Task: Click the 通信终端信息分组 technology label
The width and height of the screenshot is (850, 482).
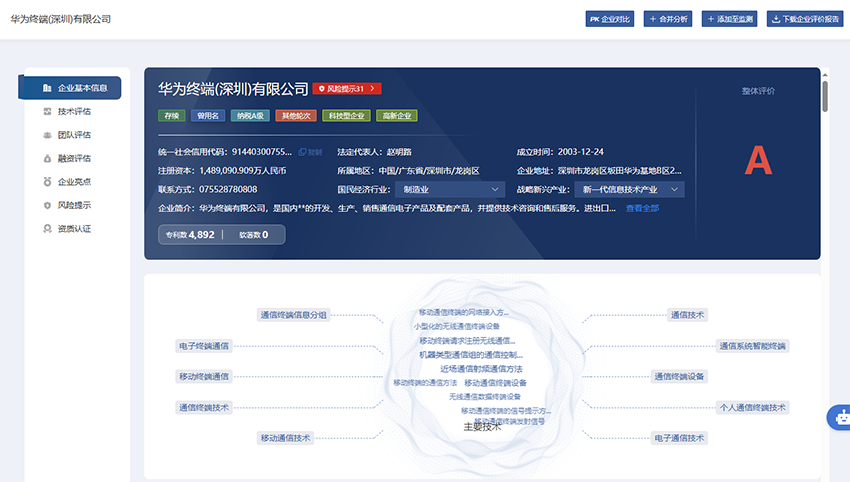Action: 293,315
